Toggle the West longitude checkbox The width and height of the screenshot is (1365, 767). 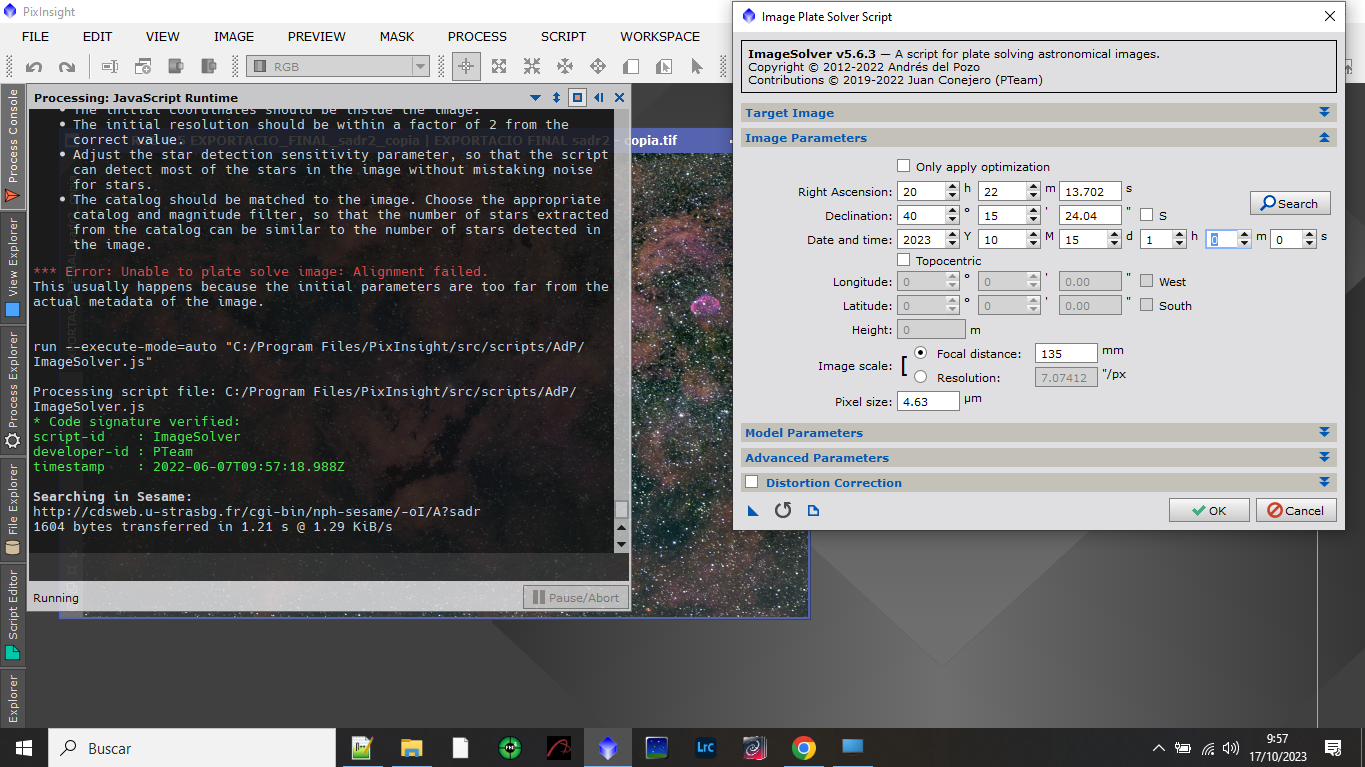[1146, 281]
